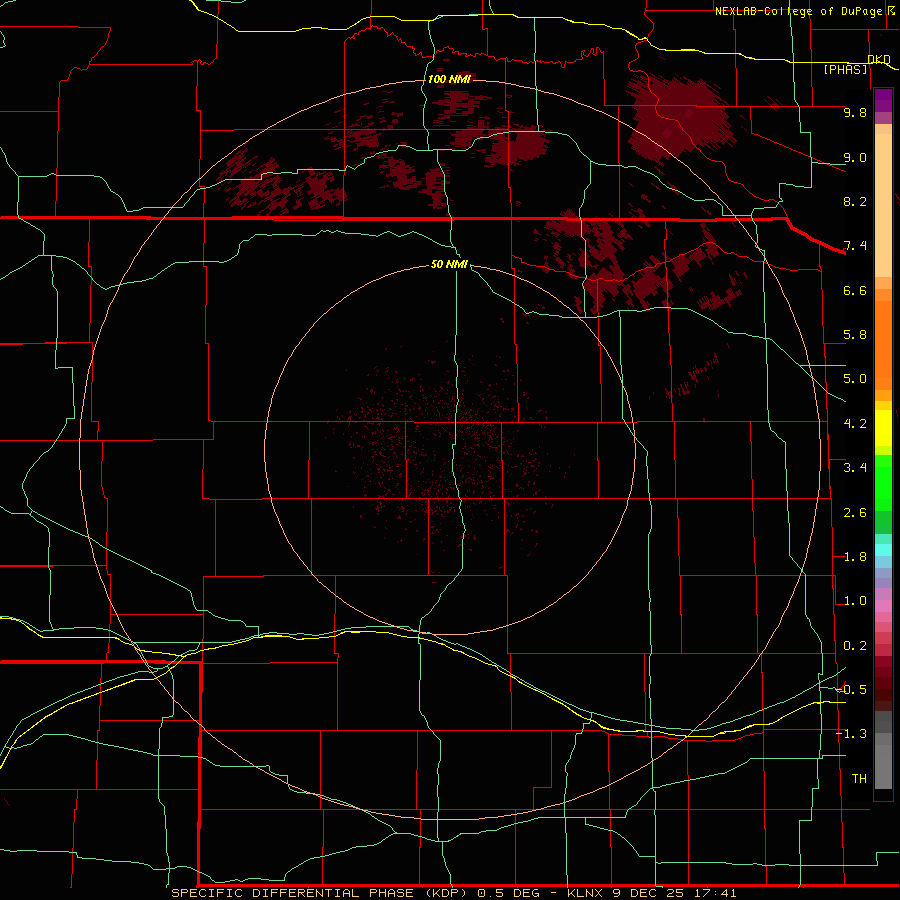Click the 7.4 color scale value
The width and height of the screenshot is (900, 900).
[x=855, y=246]
